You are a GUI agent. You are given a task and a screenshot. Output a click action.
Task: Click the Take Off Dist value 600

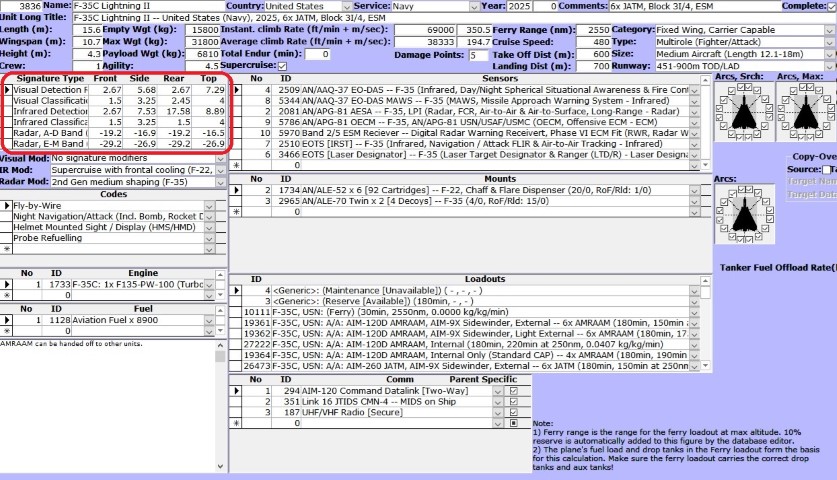[x=594, y=54]
